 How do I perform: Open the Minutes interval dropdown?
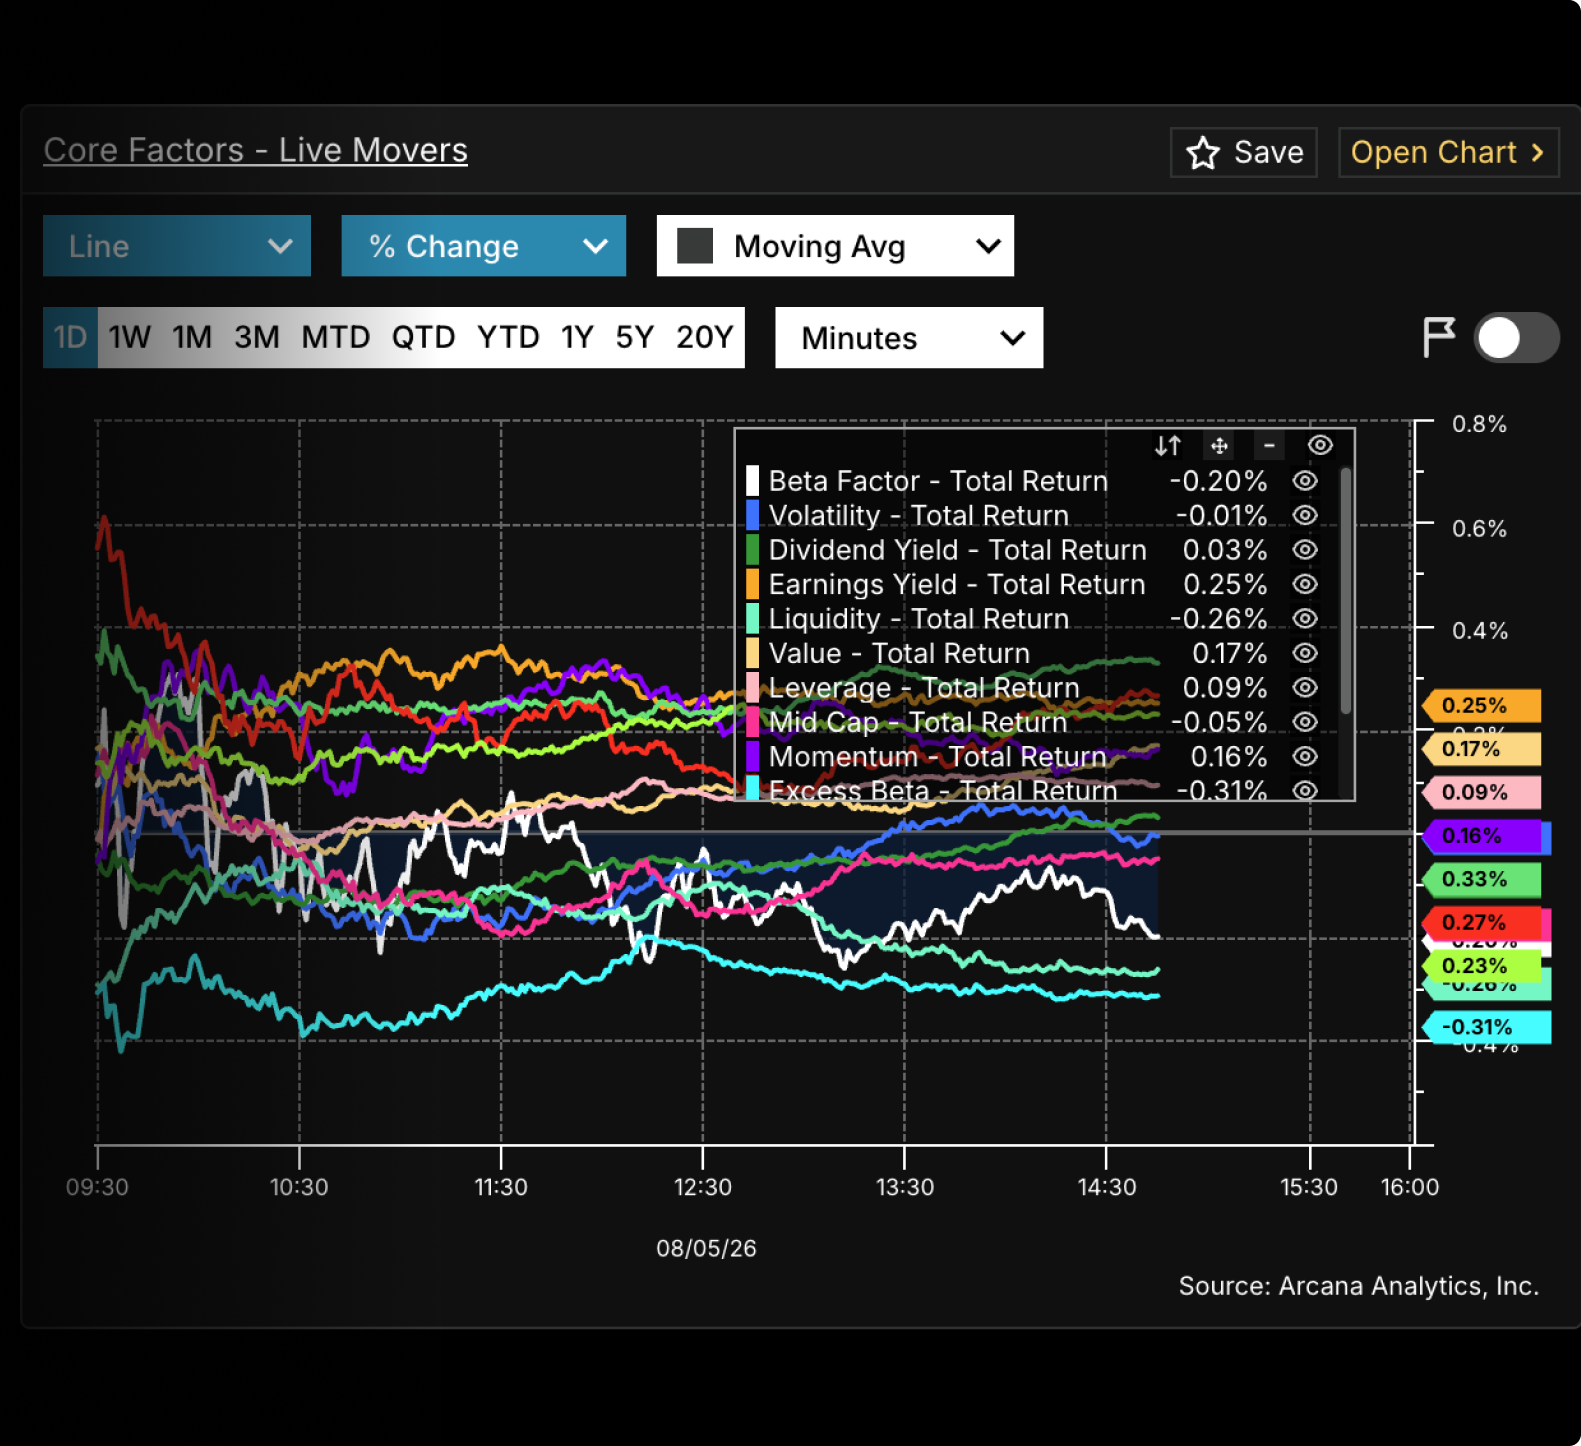pyautogui.click(x=909, y=338)
